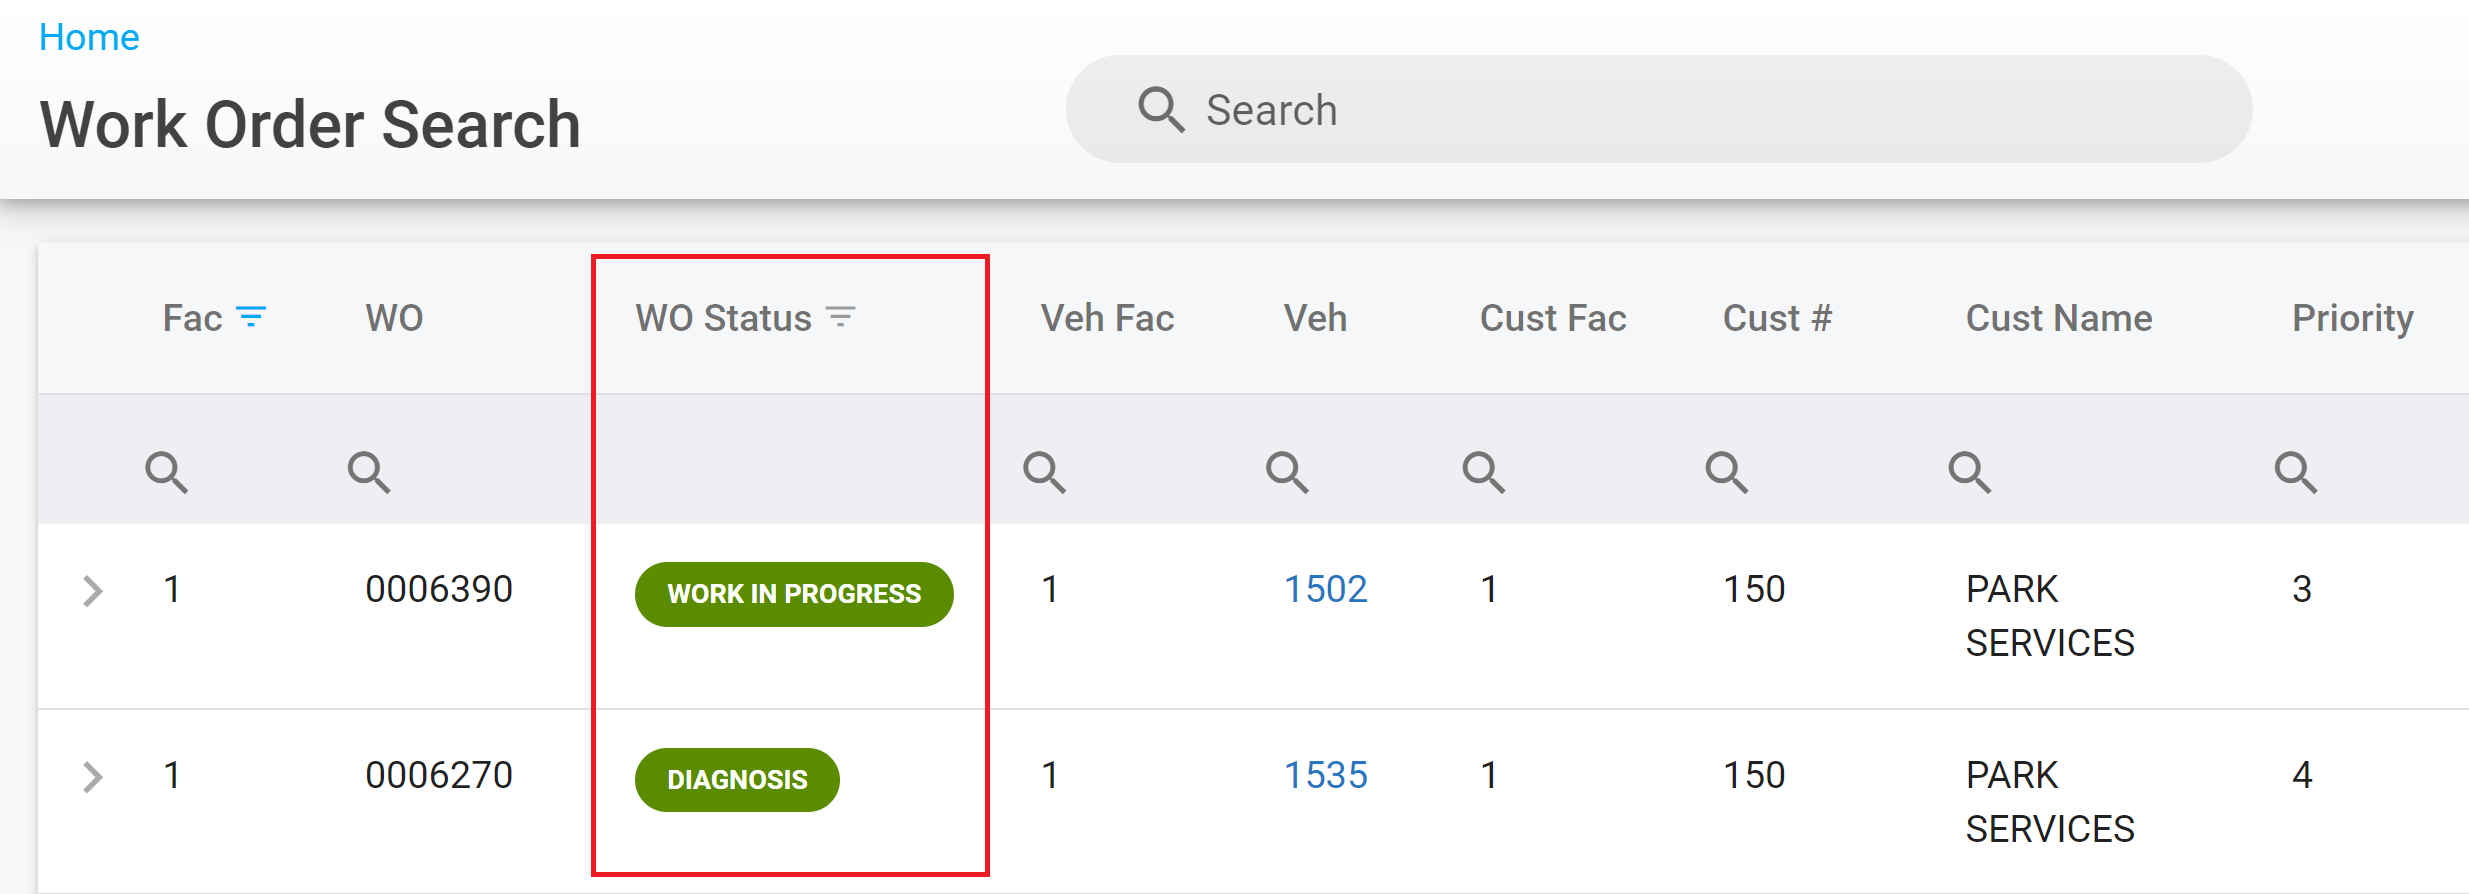Viewport: 2469px width, 894px height.
Task: Go to Home breadcrumb link
Action: (x=89, y=38)
